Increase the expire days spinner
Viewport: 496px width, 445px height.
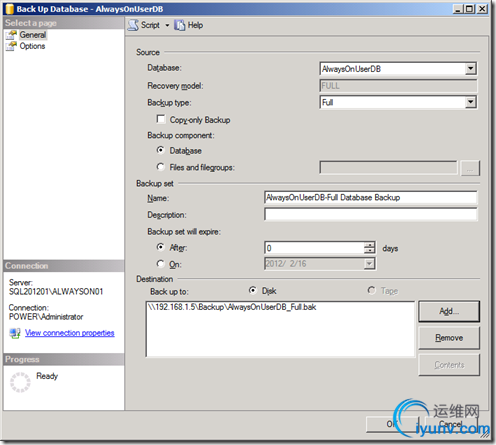click(369, 245)
